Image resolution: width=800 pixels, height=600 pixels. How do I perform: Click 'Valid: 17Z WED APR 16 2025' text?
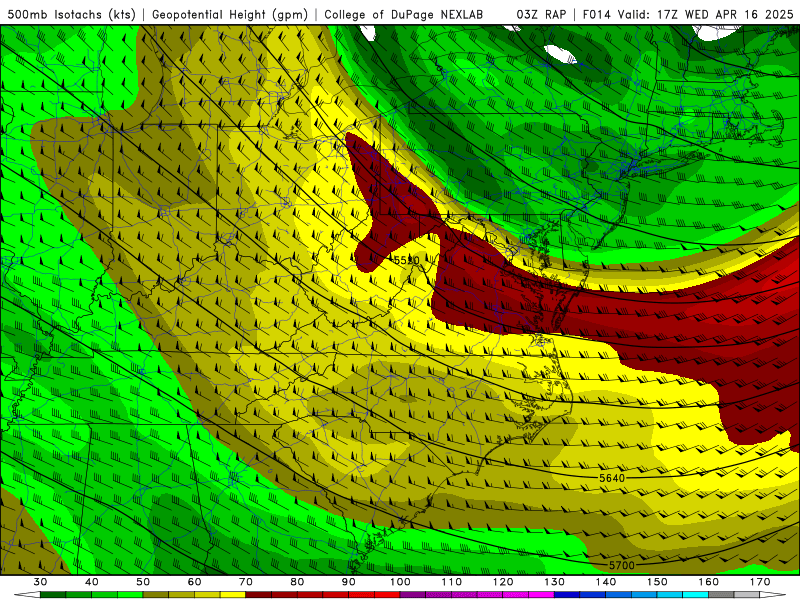[x=706, y=14]
